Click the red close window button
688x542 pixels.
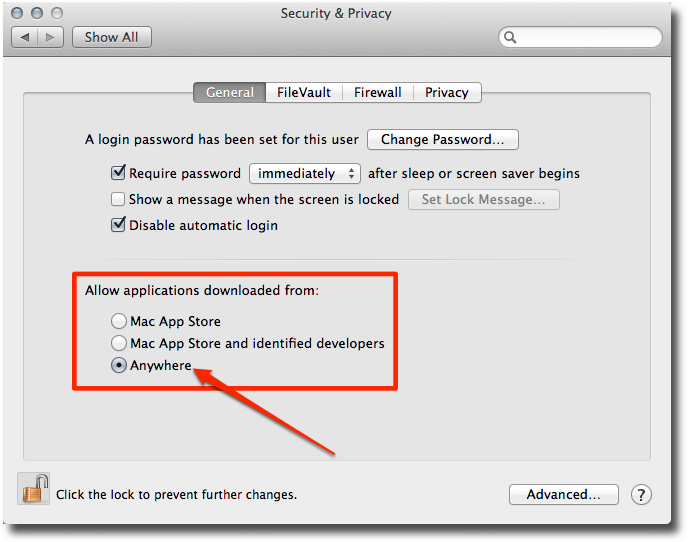coord(18,14)
